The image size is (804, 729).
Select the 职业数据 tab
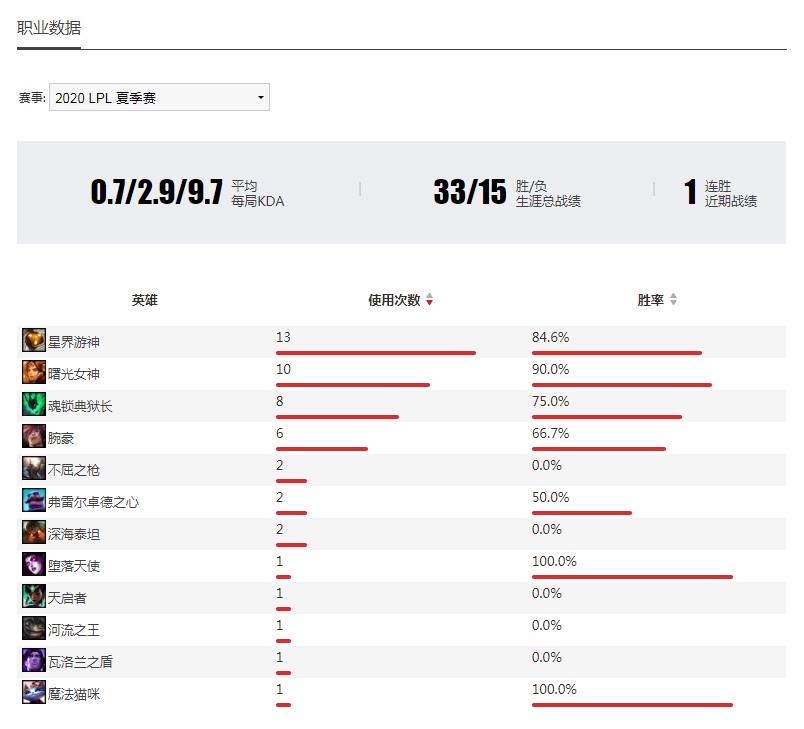[x=49, y=28]
